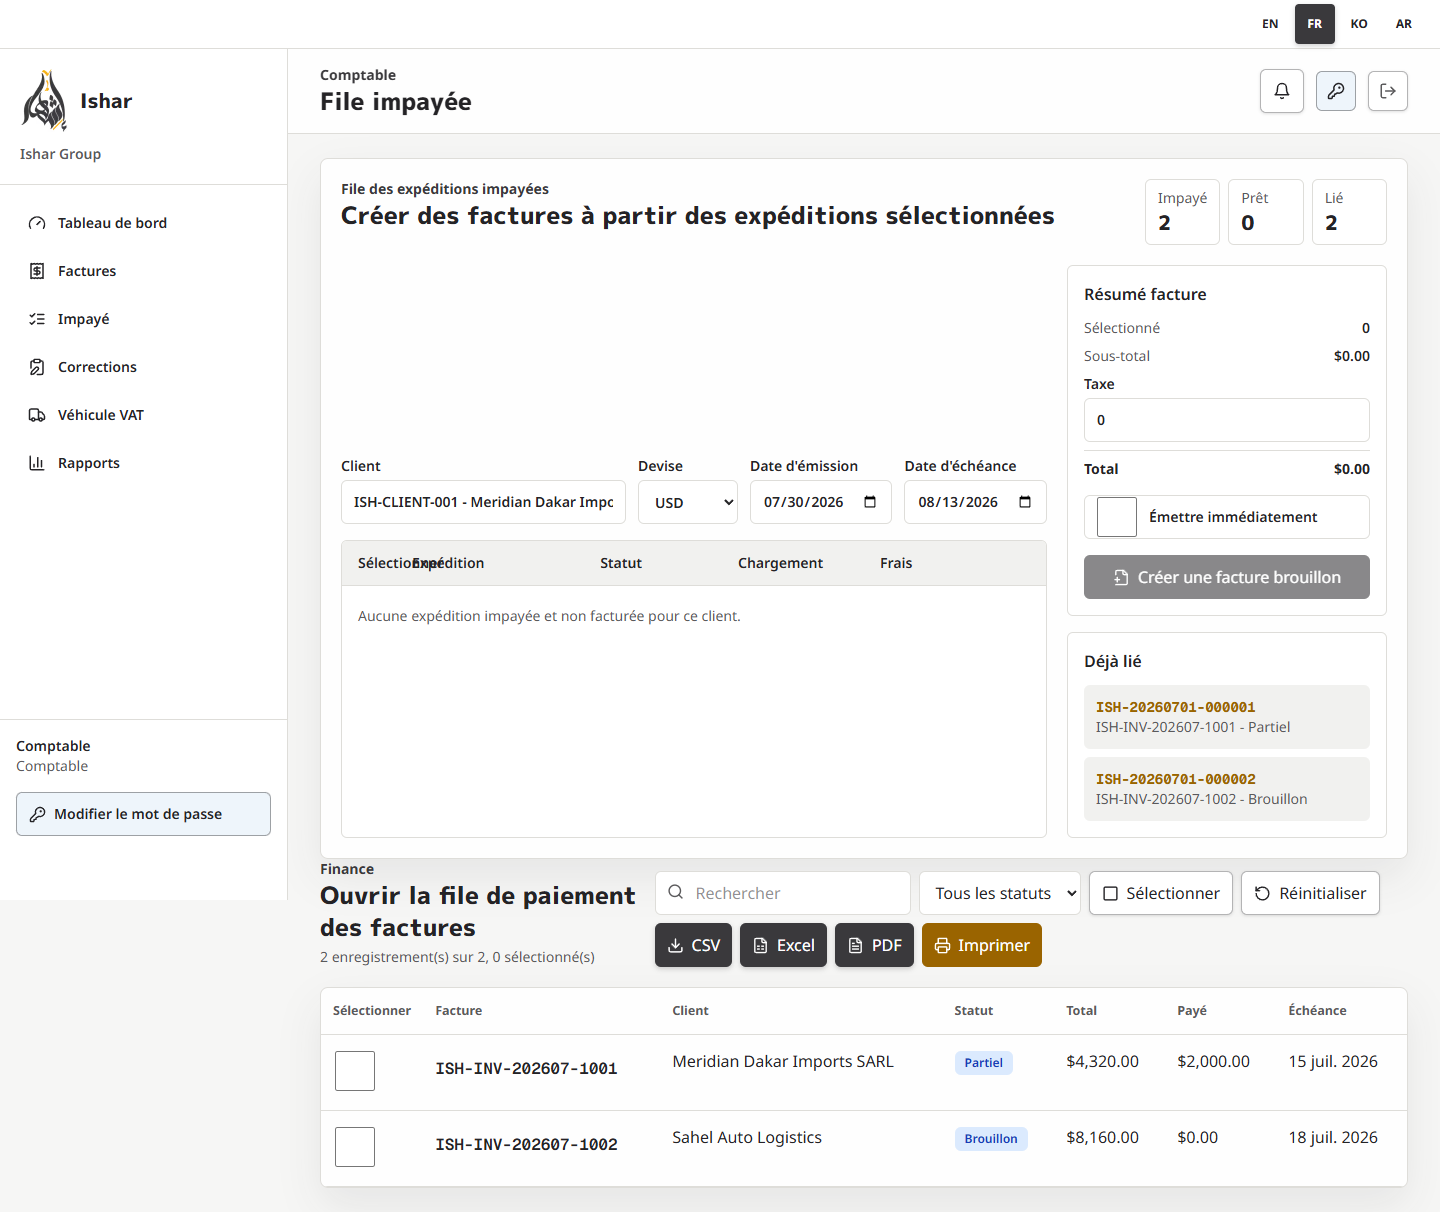Open Véhicule VAT section
Screen dimensions: 1440x1212
pyautogui.click(x=144, y=415)
